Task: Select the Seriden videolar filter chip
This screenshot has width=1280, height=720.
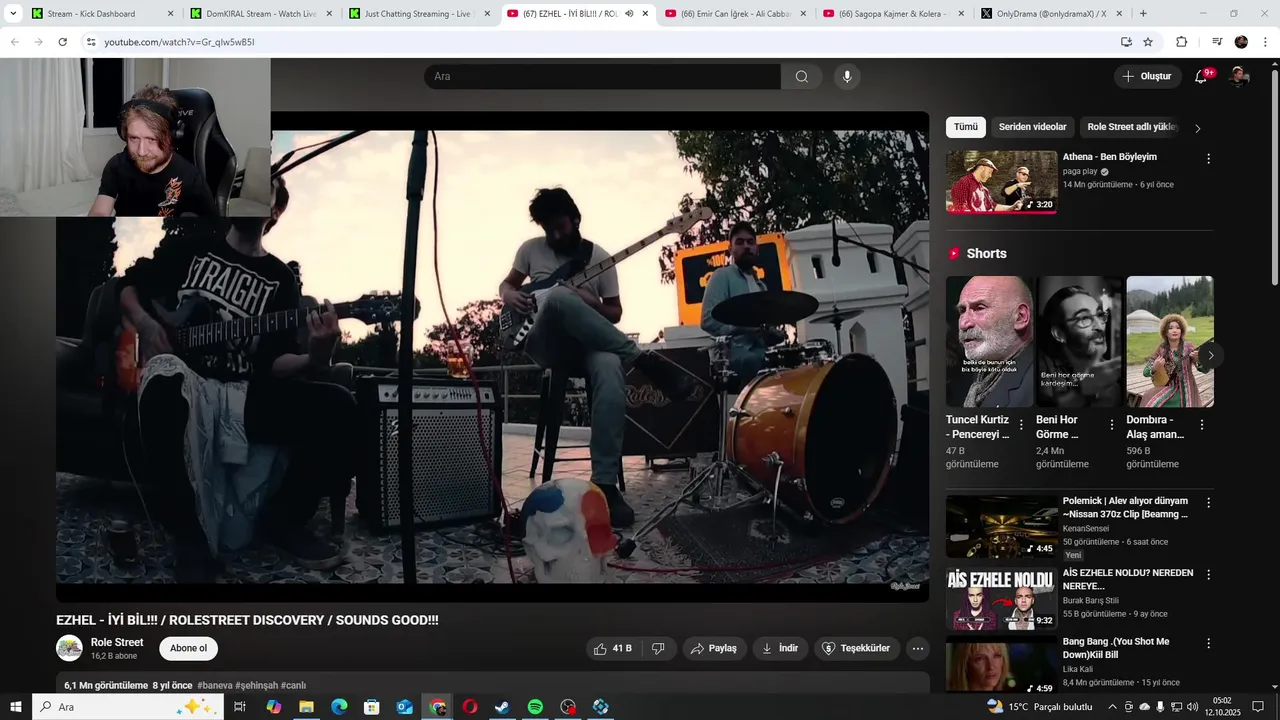Action: pyautogui.click(x=1032, y=127)
